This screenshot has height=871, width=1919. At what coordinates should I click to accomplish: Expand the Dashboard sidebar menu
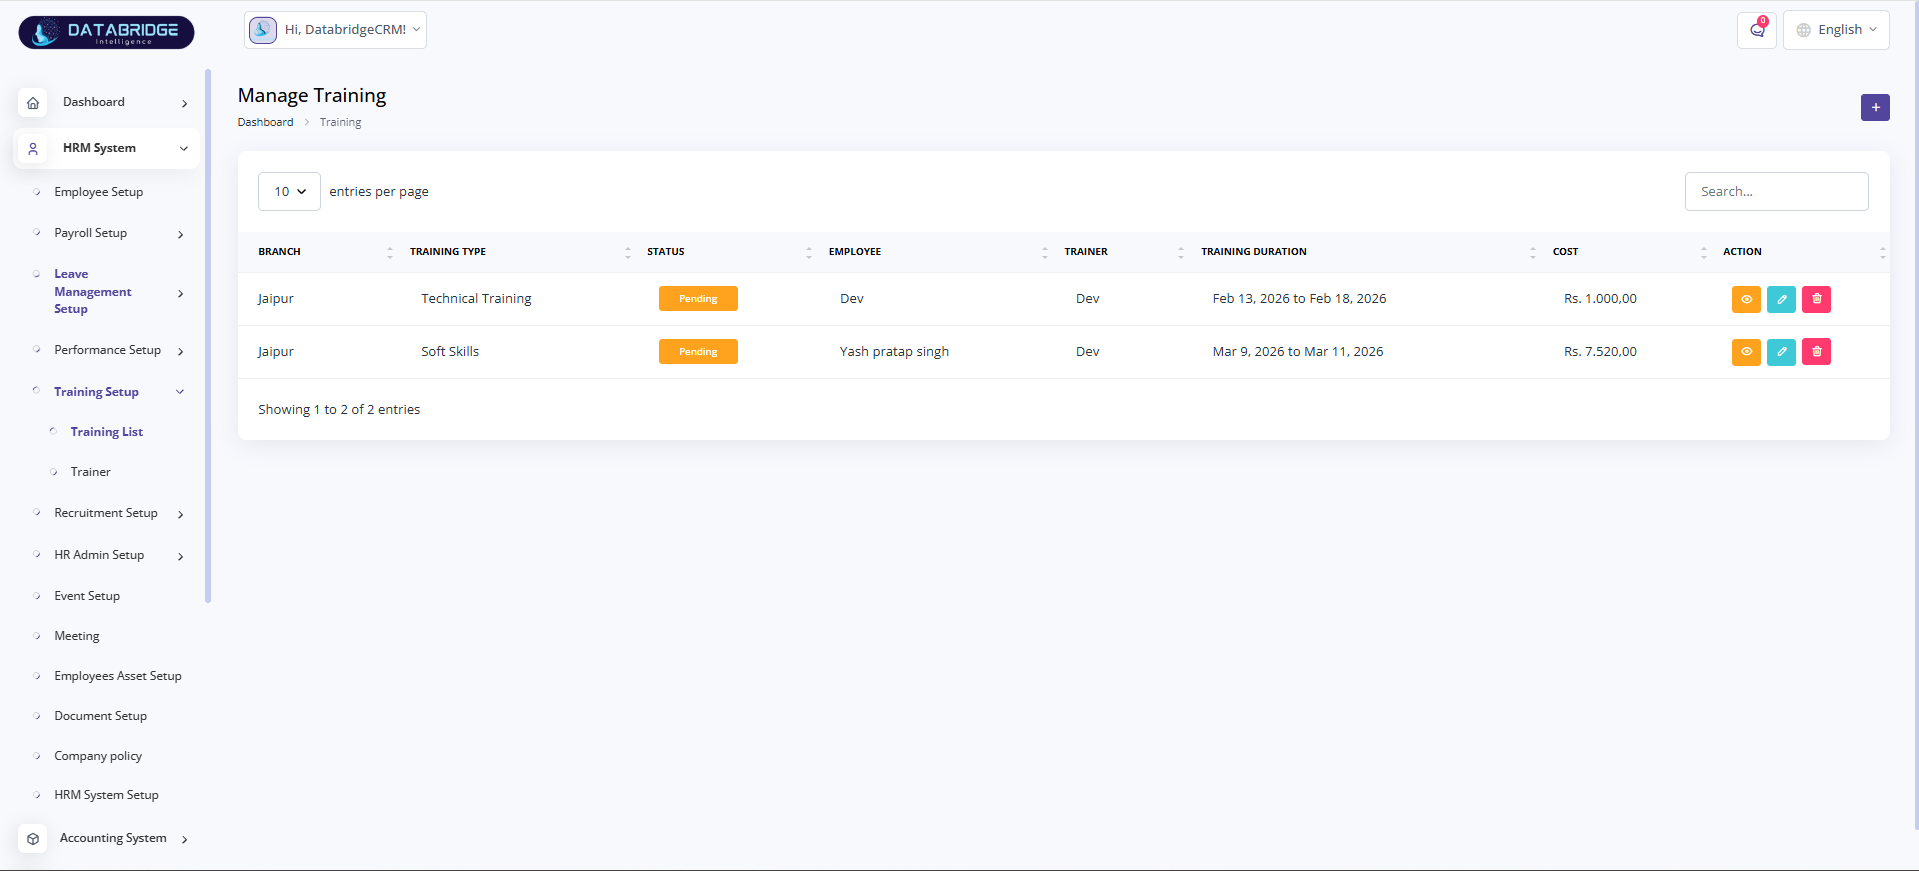184,103
